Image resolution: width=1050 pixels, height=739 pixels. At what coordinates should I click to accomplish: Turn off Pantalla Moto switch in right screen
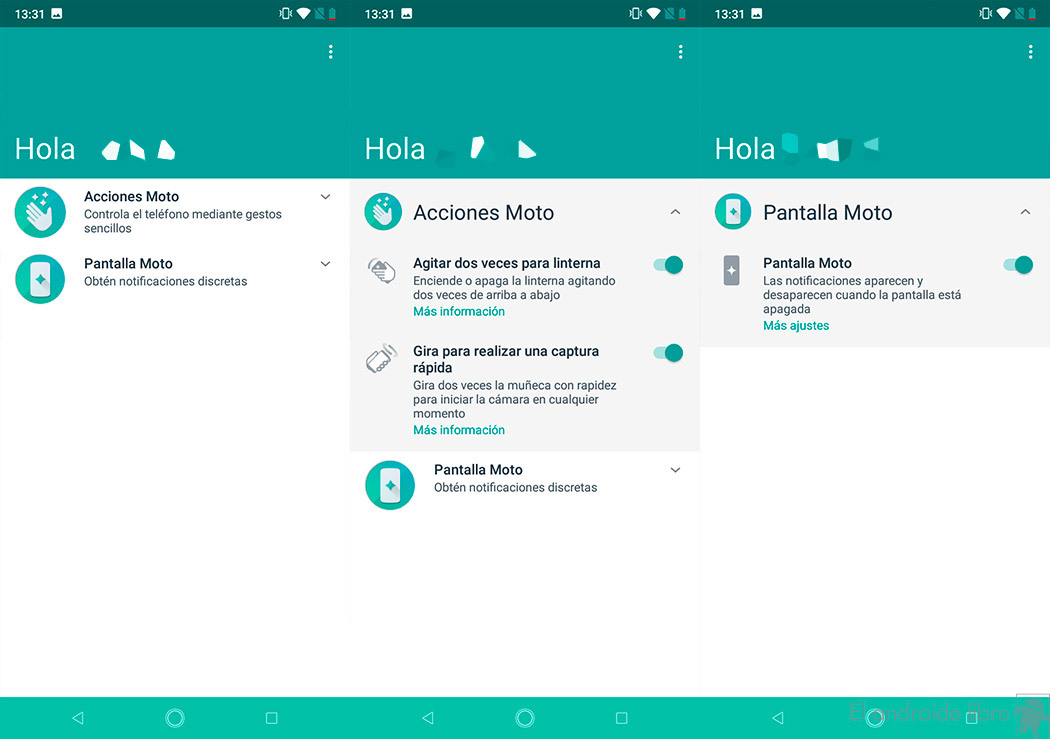coord(1019,265)
